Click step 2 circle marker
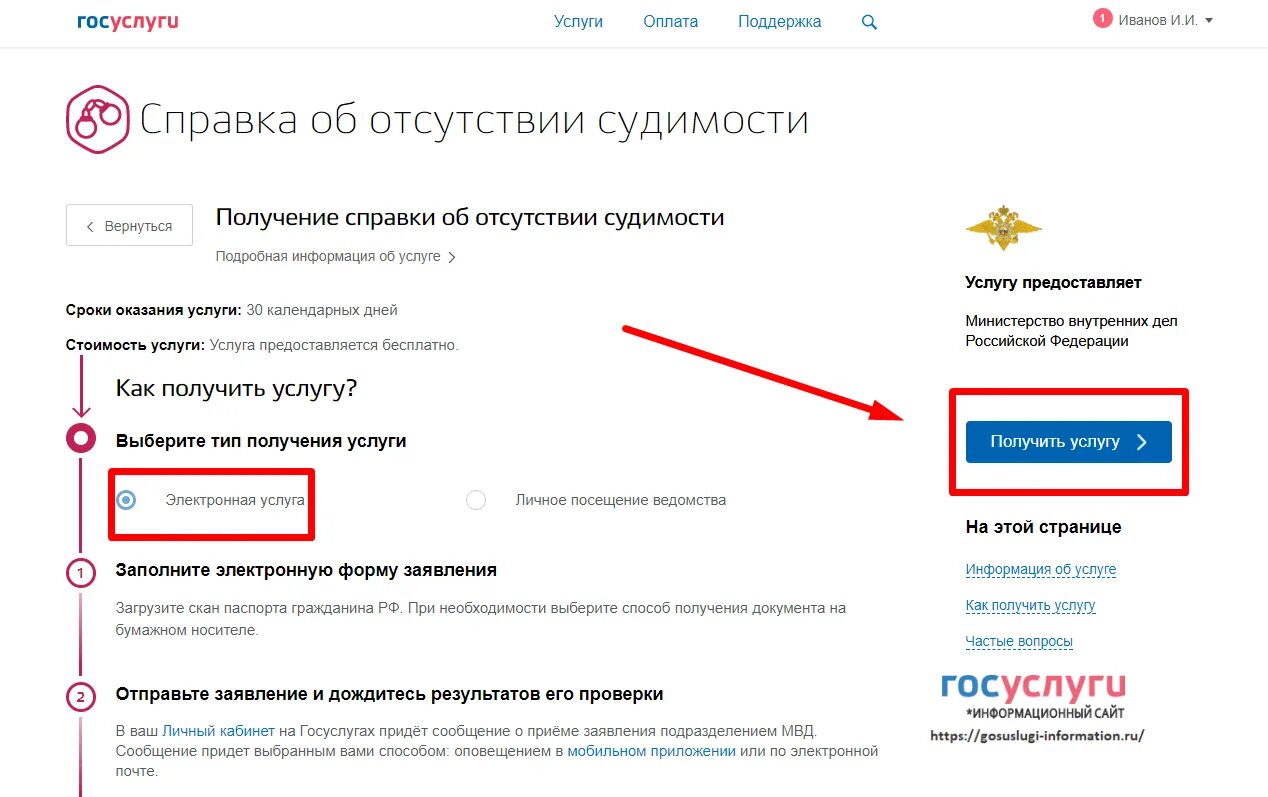The height and width of the screenshot is (797, 1268). point(81,697)
